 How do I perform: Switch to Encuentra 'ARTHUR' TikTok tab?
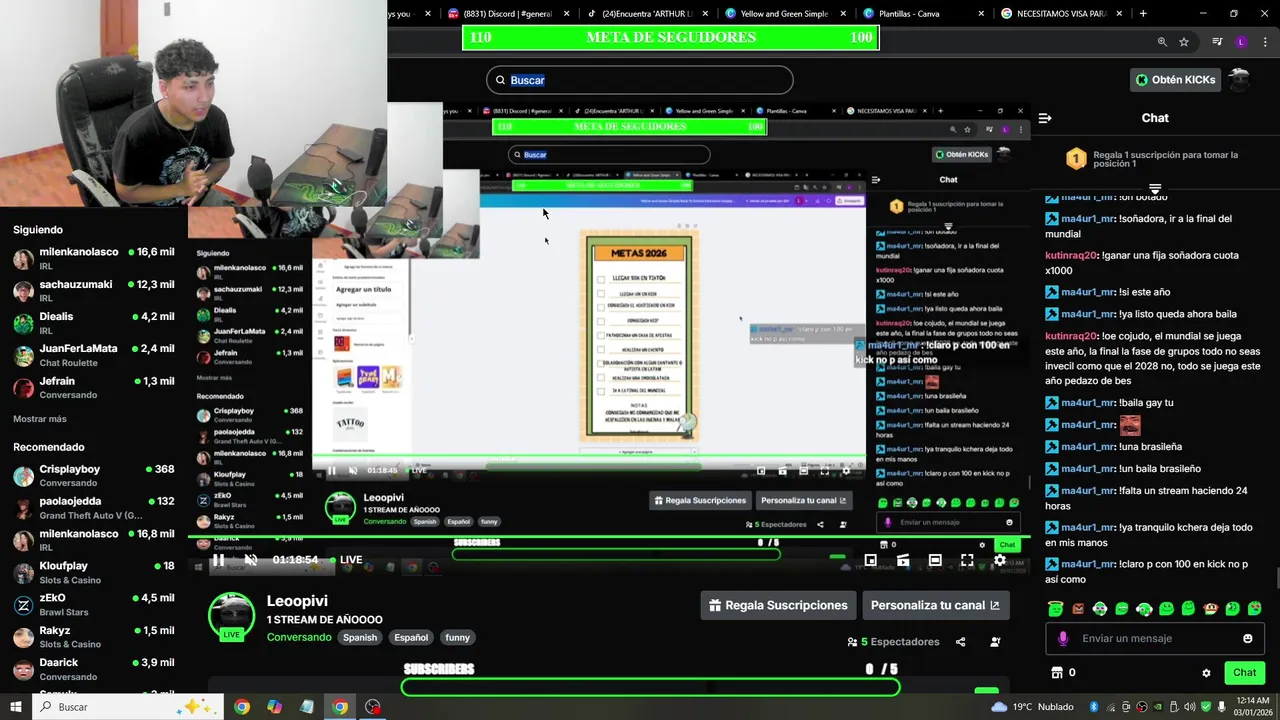[x=649, y=14]
